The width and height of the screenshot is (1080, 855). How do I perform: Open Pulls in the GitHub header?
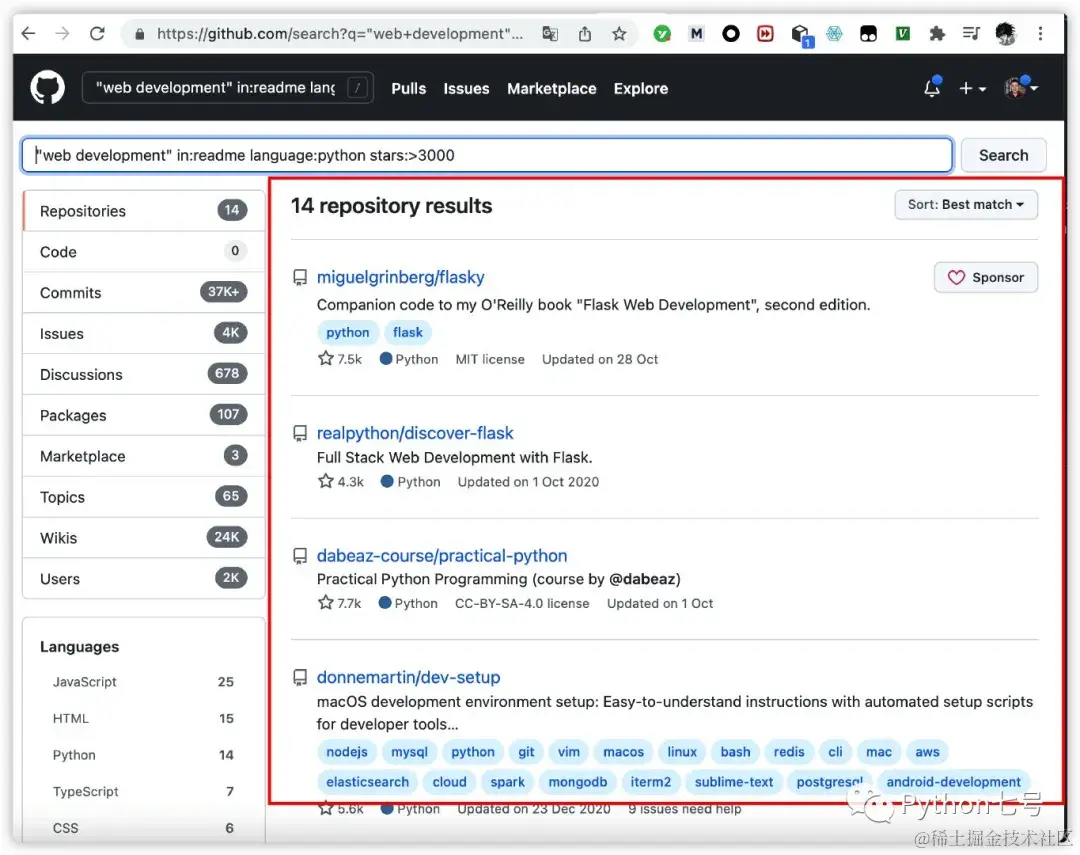tap(408, 89)
